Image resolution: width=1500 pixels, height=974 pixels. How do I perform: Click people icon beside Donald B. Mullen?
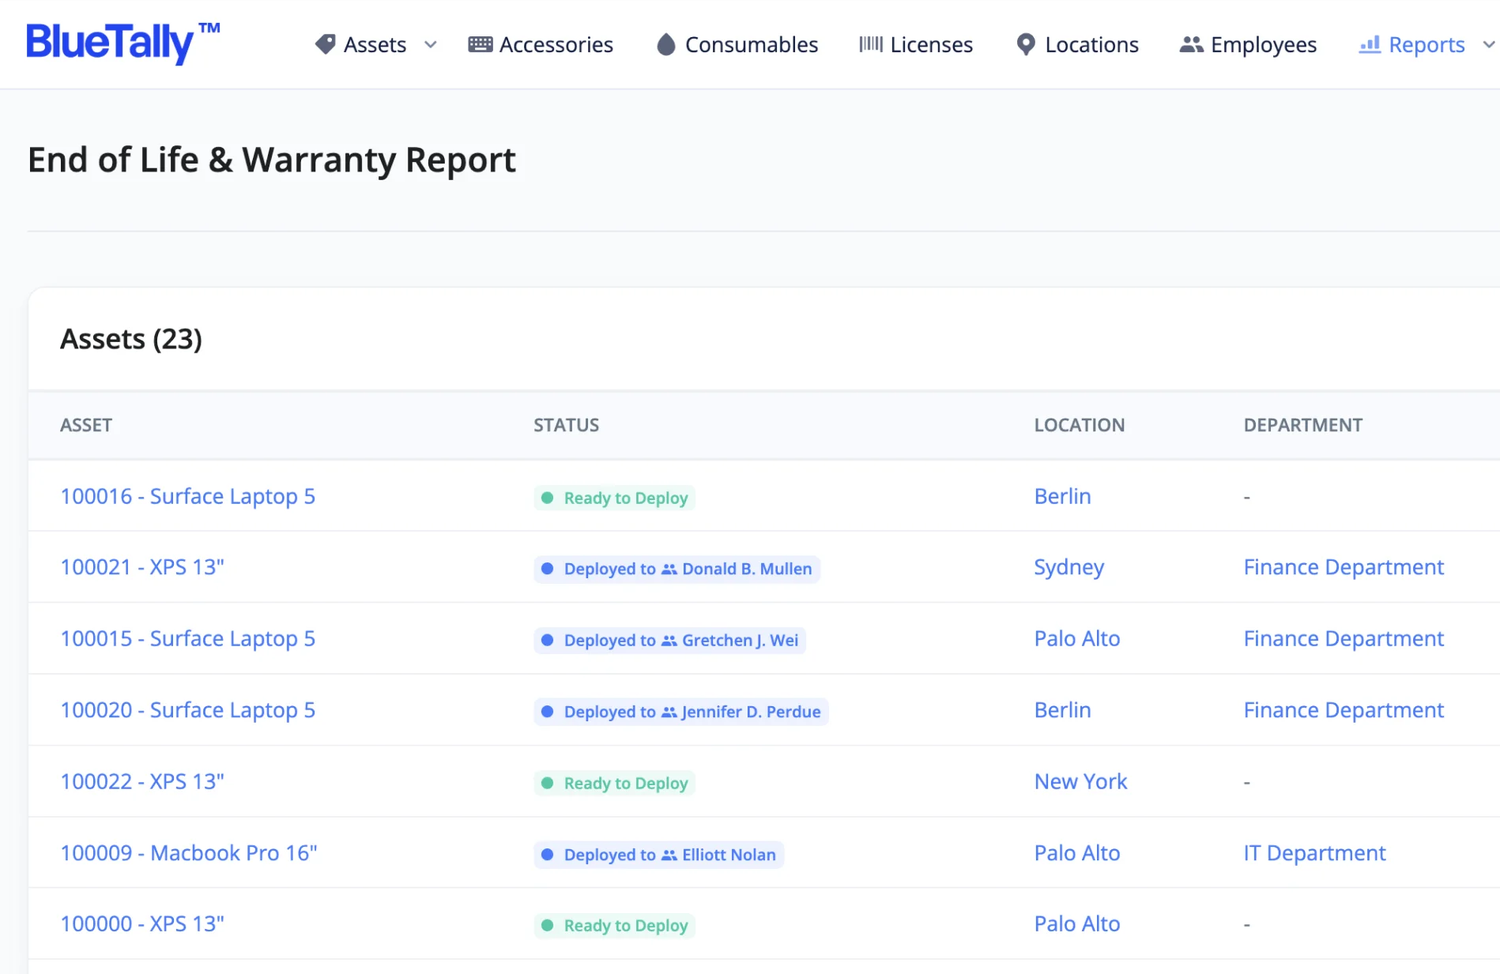point(669,569)
